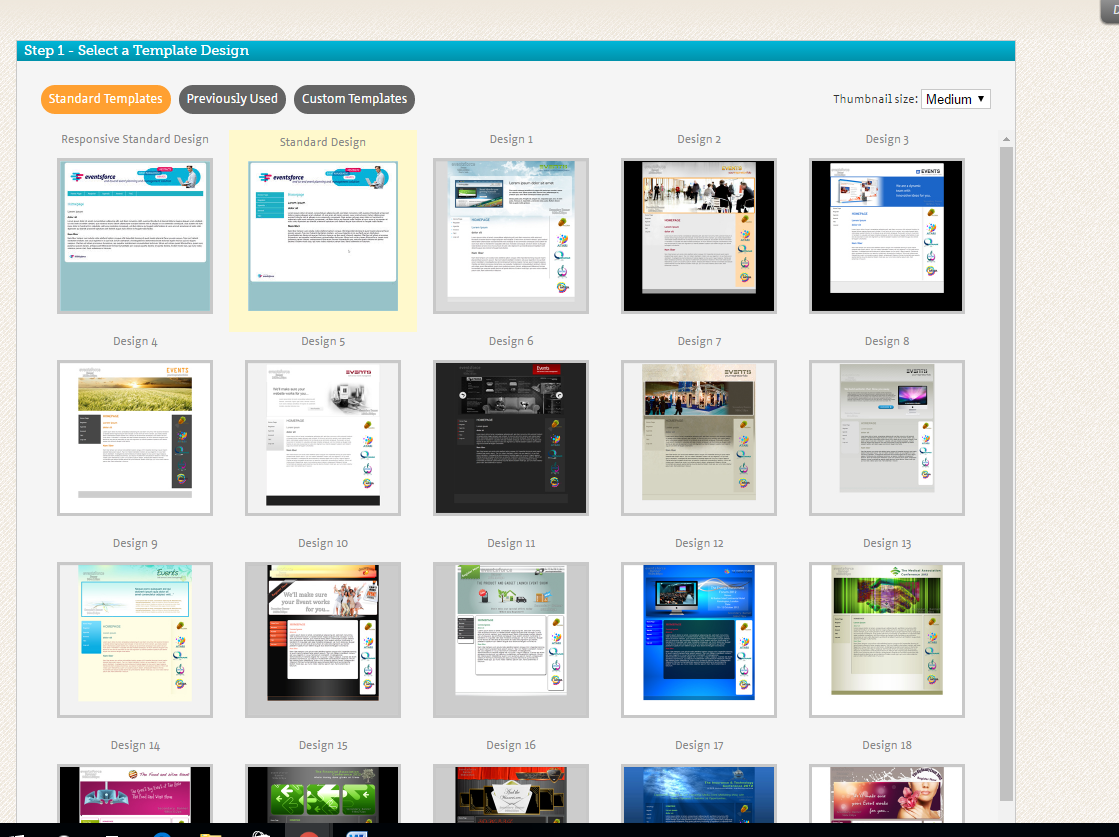Viewport: 1119px width, 837px height.
Task: Pick the grey Design 8 template
Action: pyautogui.click(x=887, y=438)
